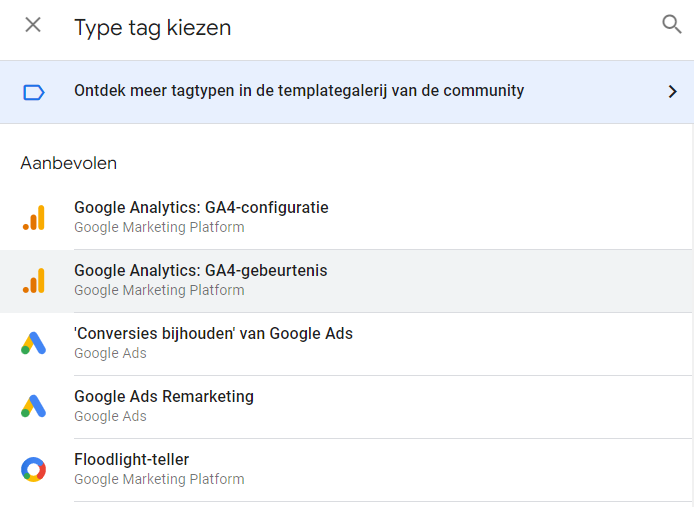This screenshot has width=694, height=507.
Task: Open the community templategalerij banner text
Action: [298, 91]
